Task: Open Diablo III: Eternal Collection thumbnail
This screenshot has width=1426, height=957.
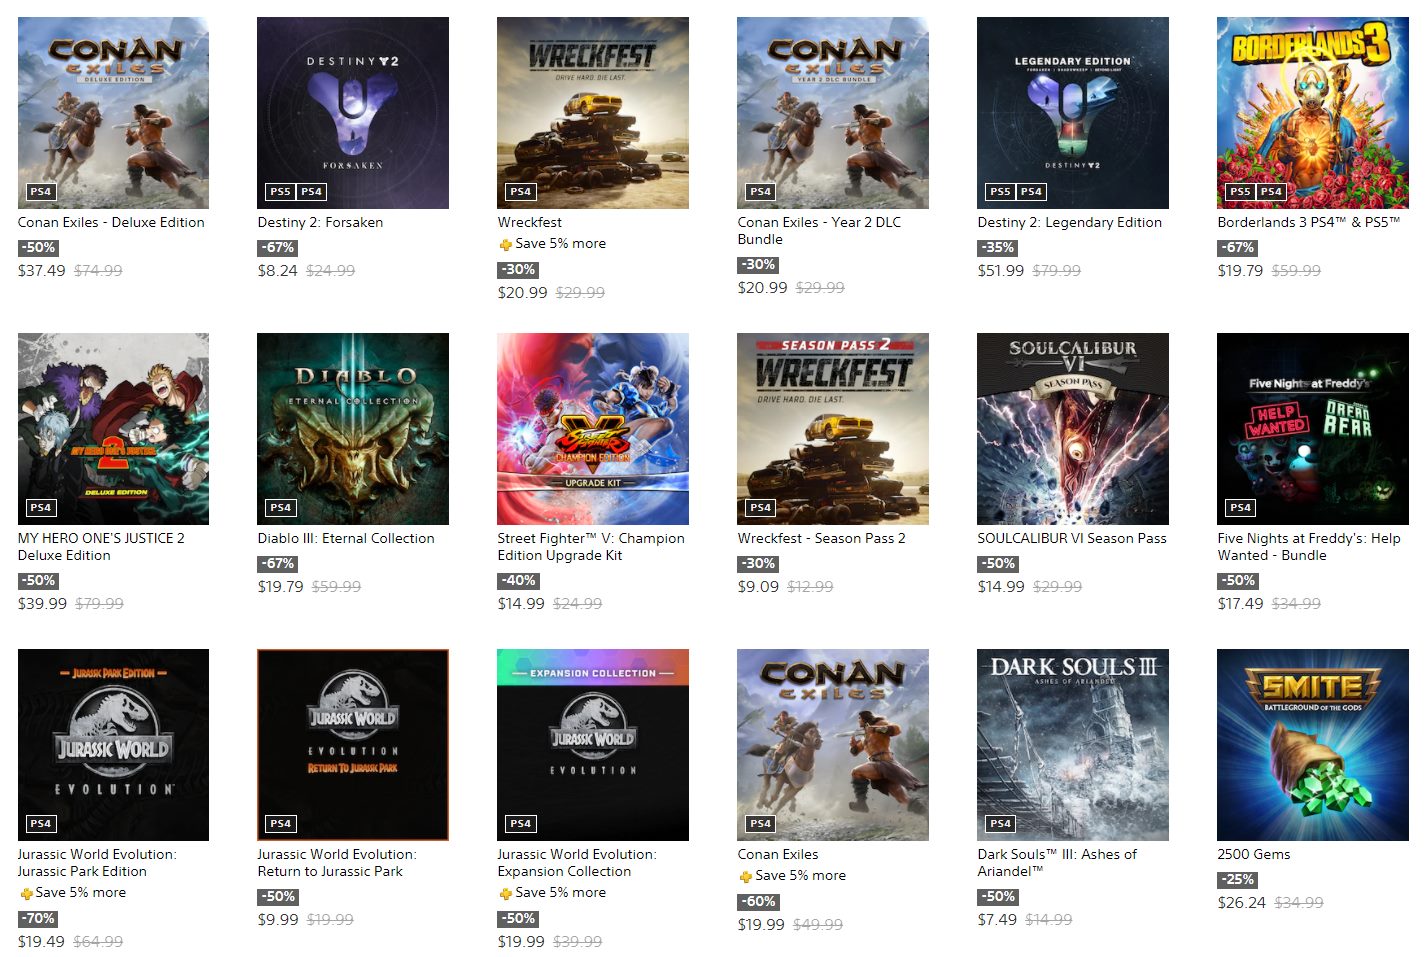Action: [353, 429]
